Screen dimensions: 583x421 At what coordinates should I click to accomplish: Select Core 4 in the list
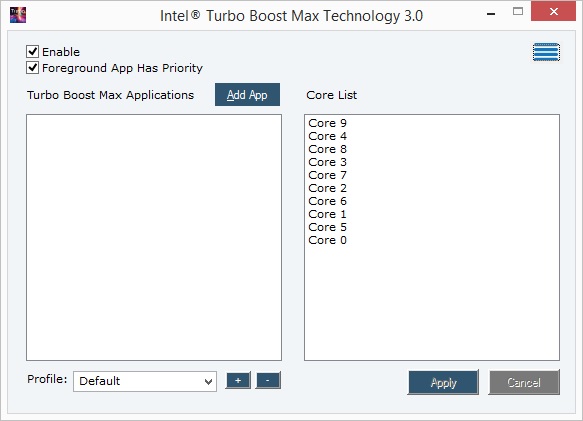328,136
